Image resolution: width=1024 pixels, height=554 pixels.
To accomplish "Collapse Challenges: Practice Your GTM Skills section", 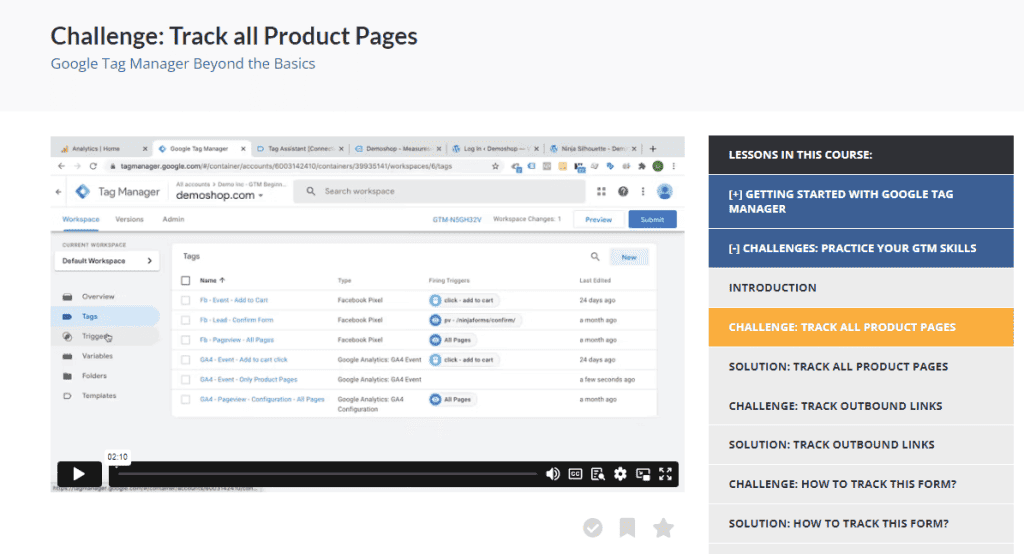I will click(861, 248).
